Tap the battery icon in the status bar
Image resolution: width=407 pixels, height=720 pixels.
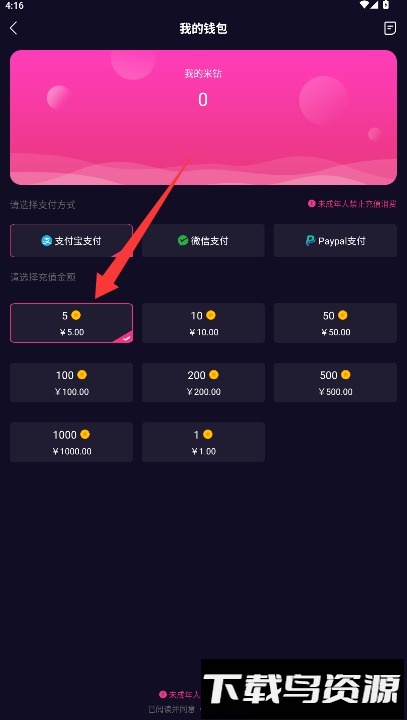click(387, 5)
